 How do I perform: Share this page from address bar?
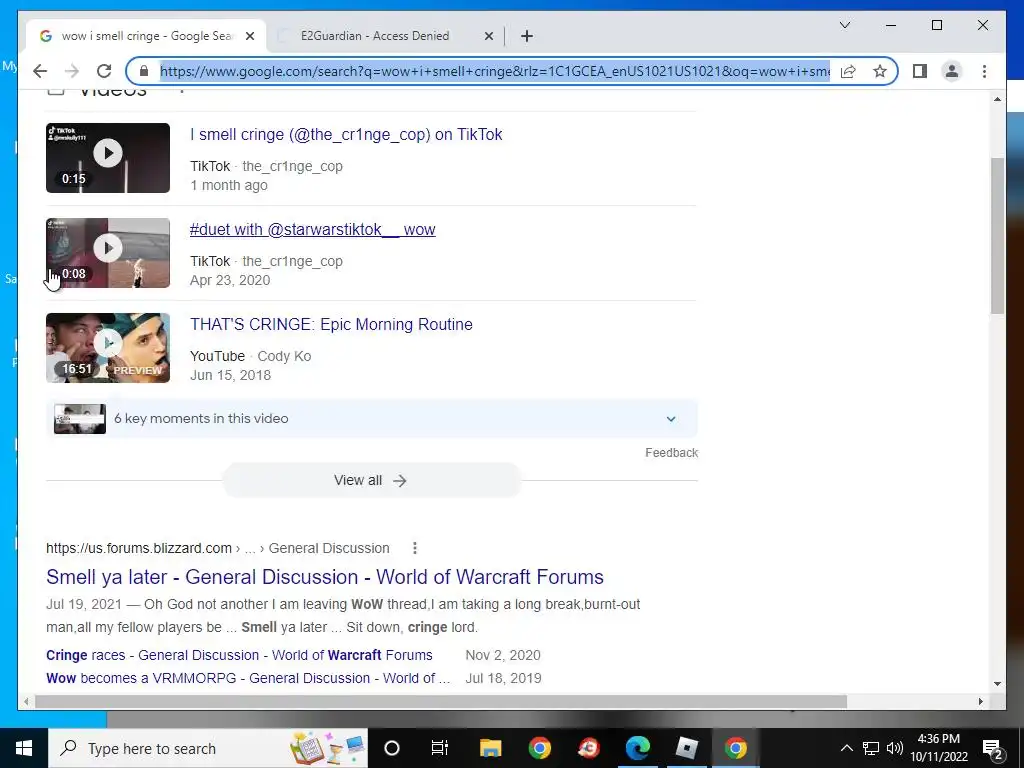point(848,71)
